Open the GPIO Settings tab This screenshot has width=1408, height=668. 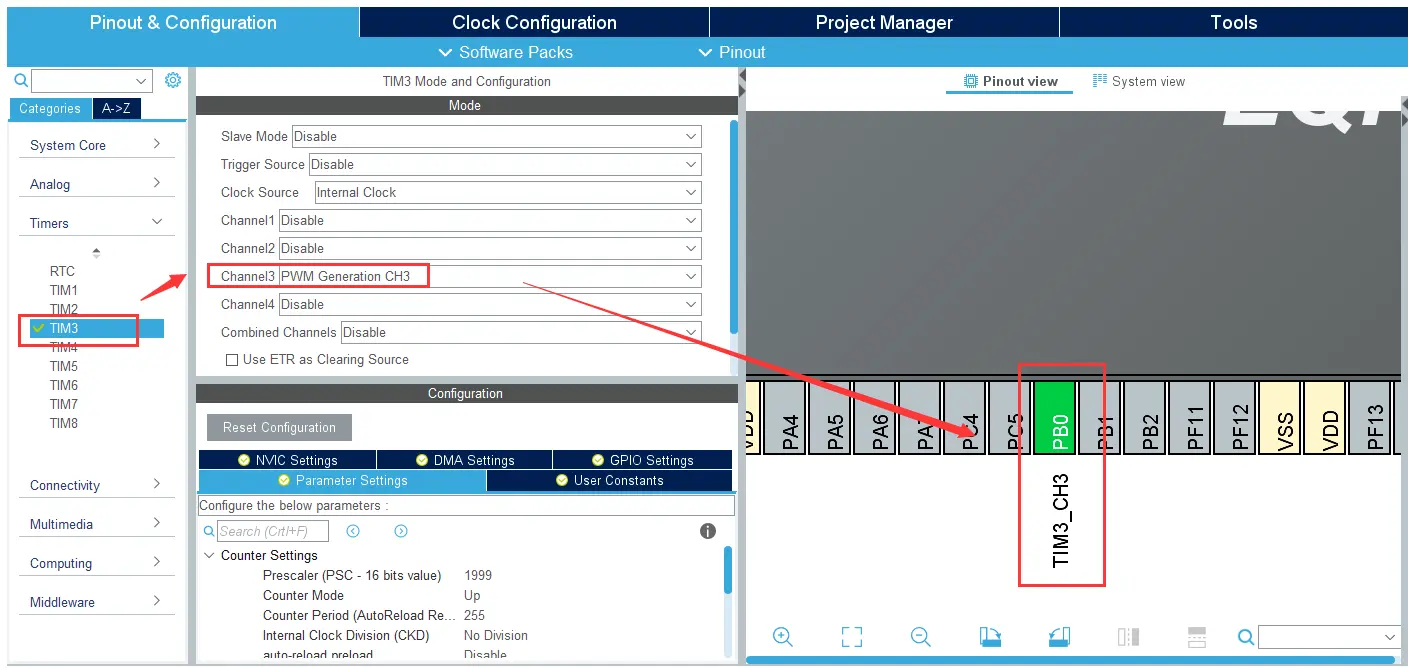click(642, 460)
